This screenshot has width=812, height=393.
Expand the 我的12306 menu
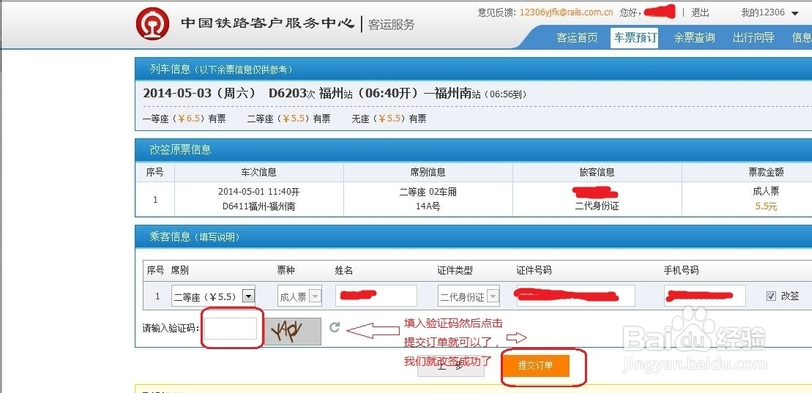pyautogui.click(x=770, y=12)
